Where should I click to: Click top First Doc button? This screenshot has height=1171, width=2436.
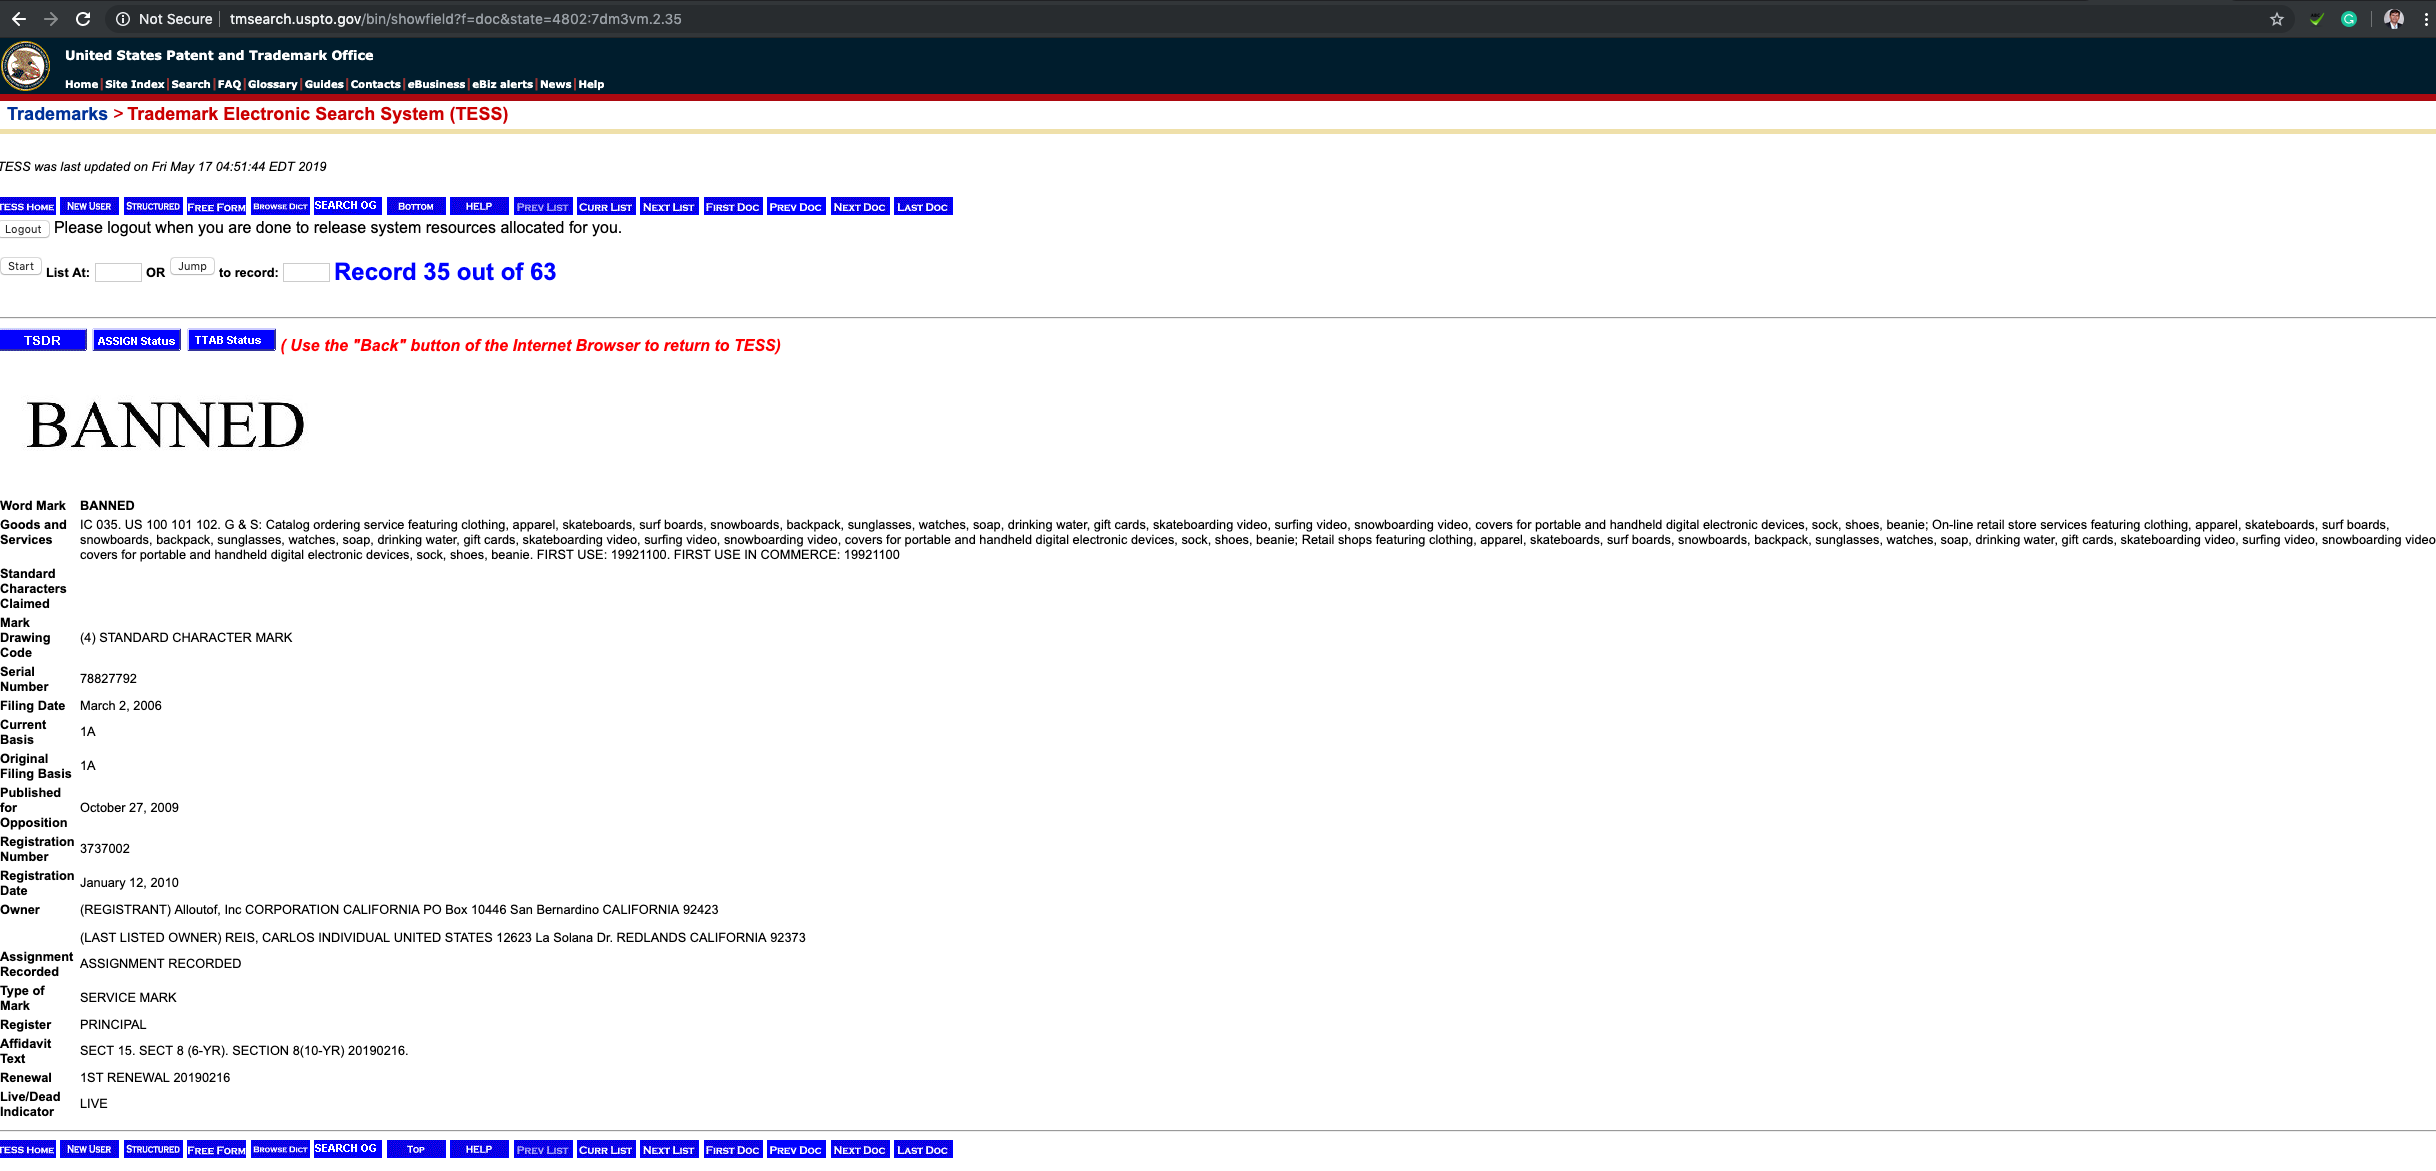(733, 207)
